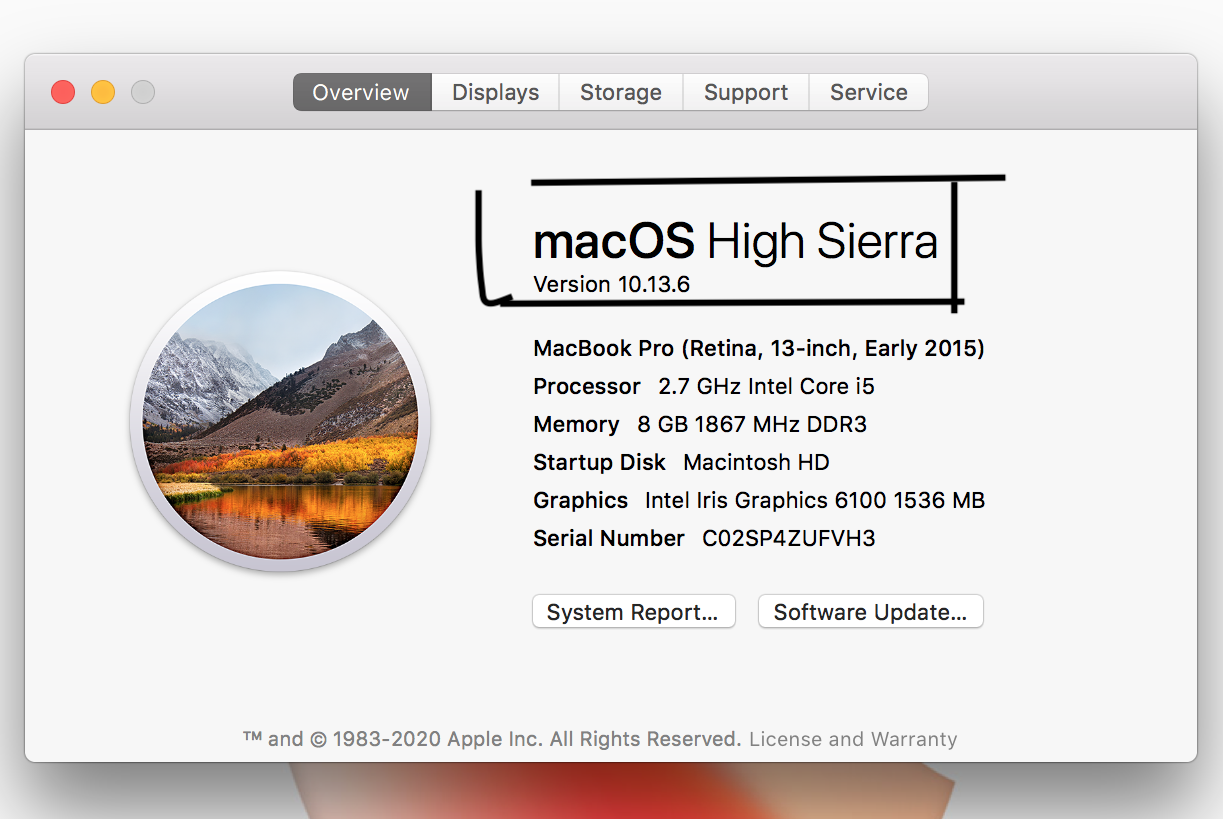The width and height of the screenshot is (1223, 819).
Task: Click the 8 GB 1867 MHz DDR3 value
Action: pos(752,424)
